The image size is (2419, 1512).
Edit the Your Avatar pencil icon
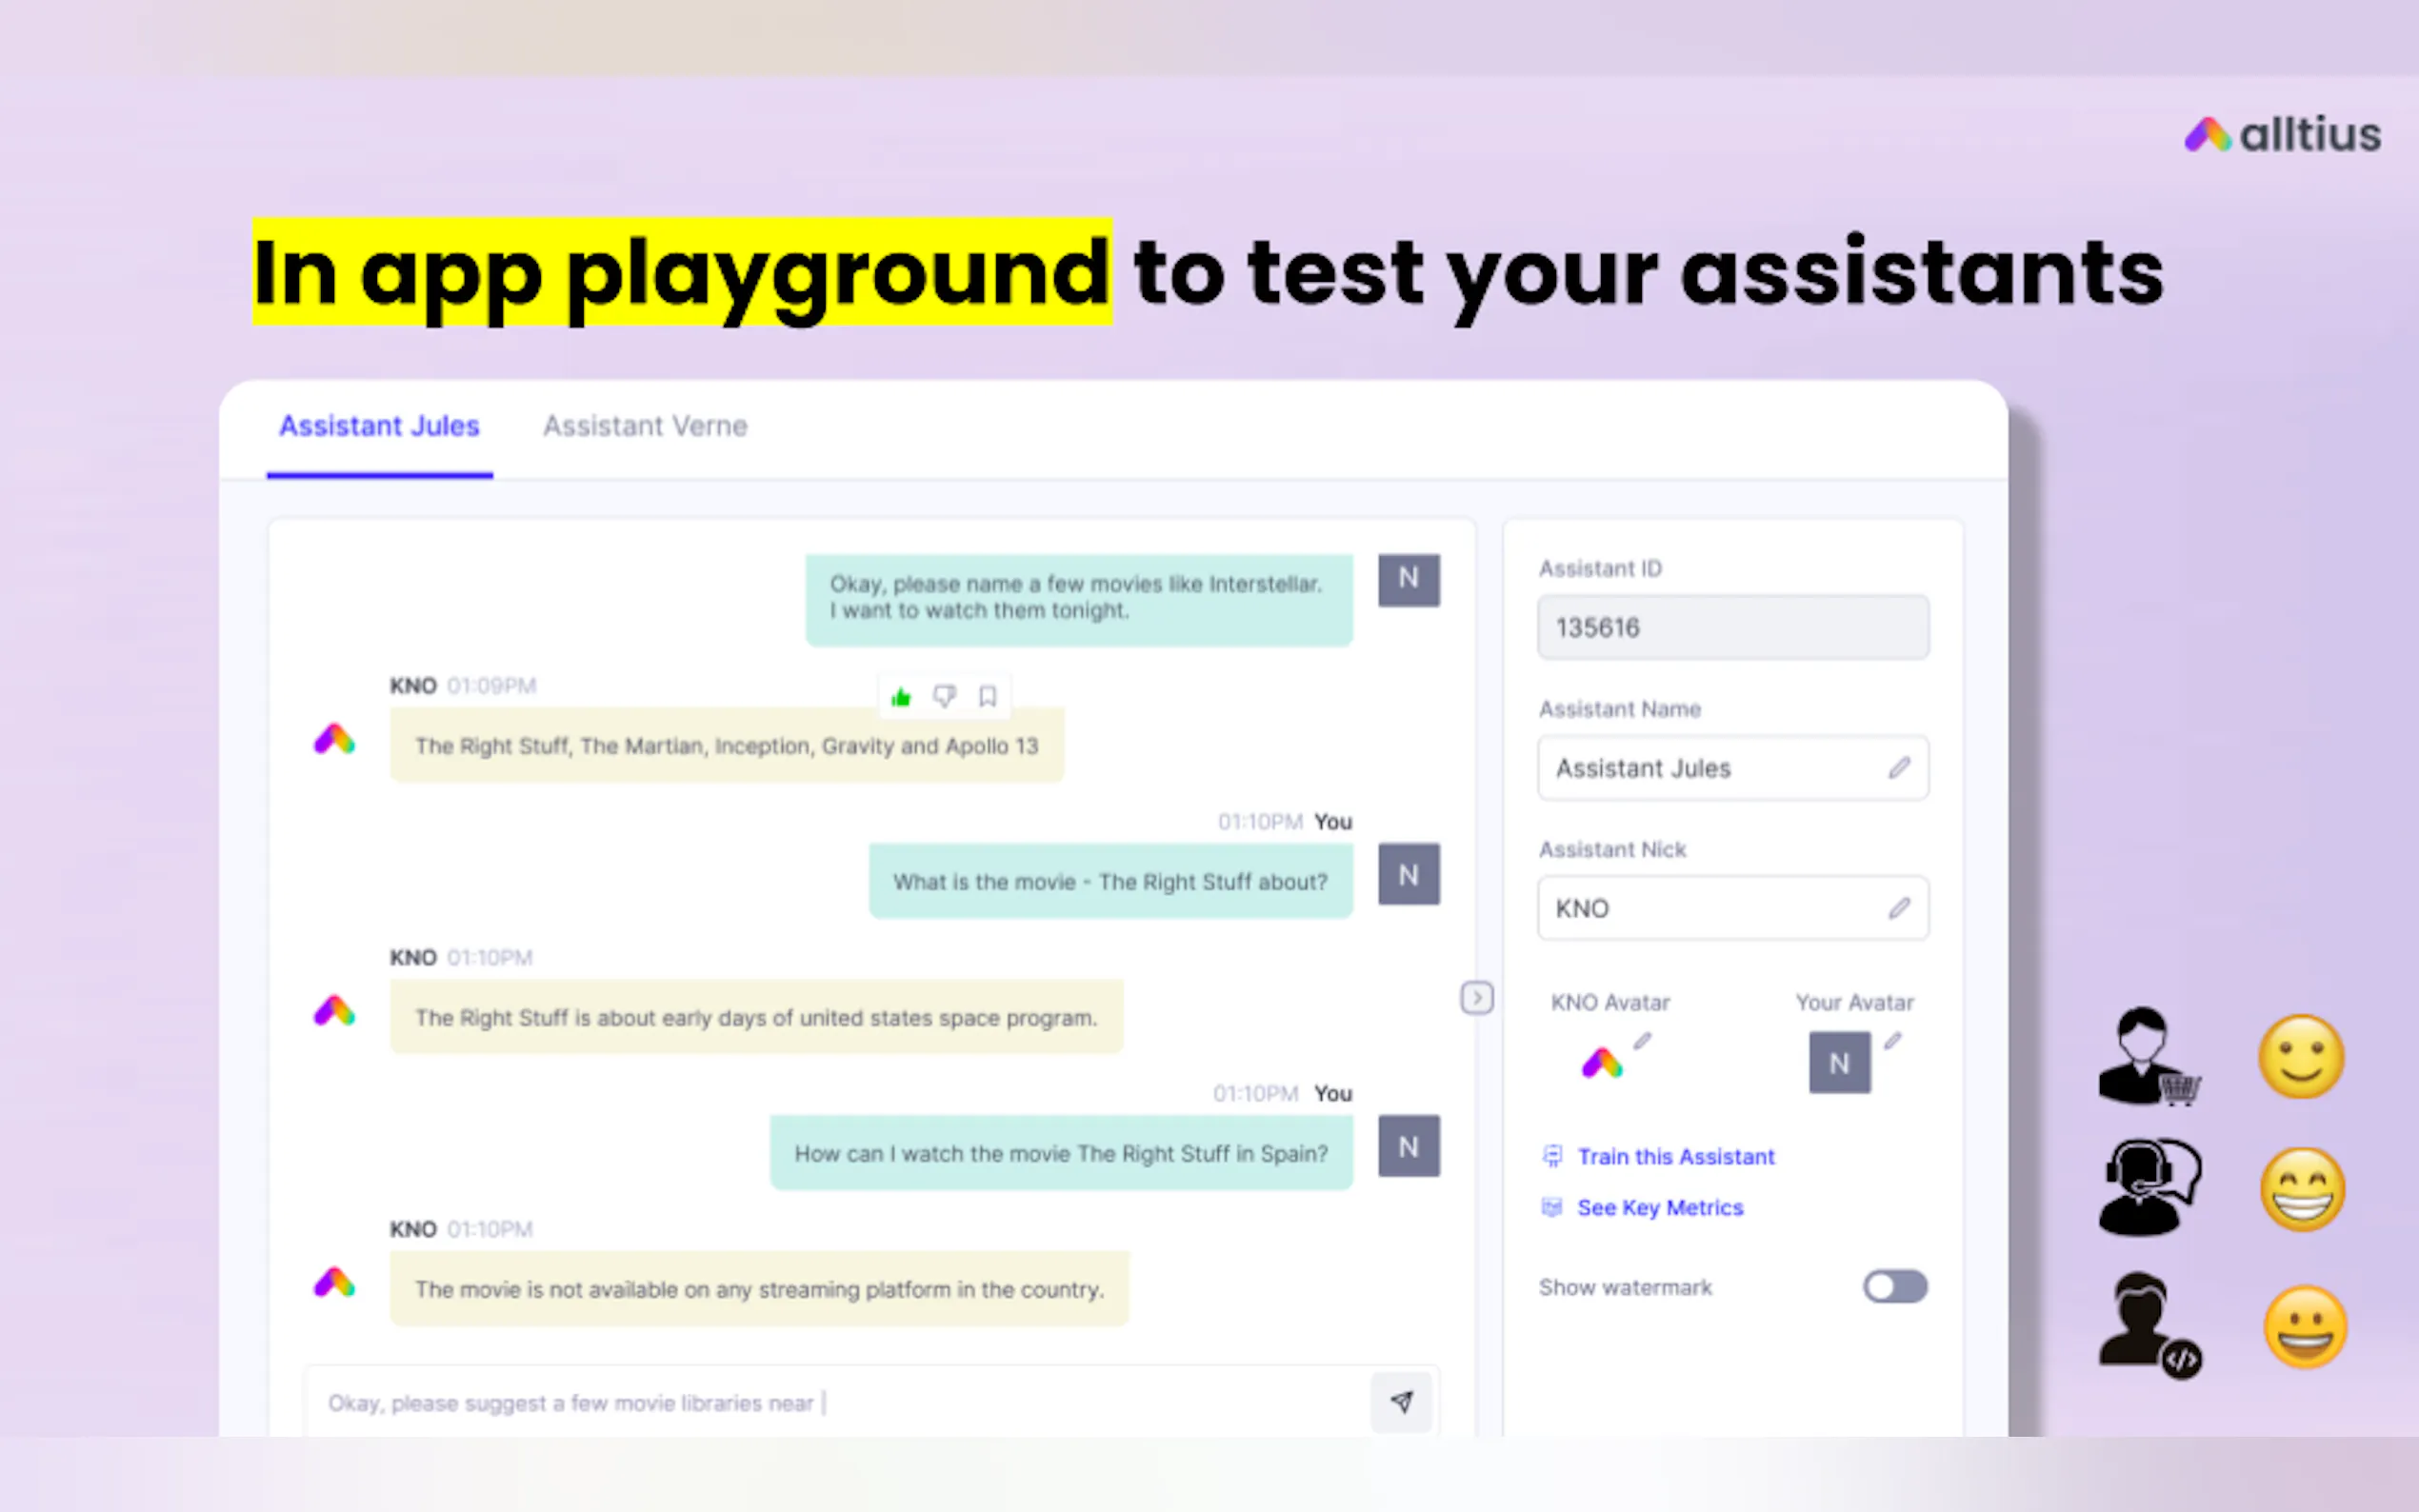point(1892,1041)
